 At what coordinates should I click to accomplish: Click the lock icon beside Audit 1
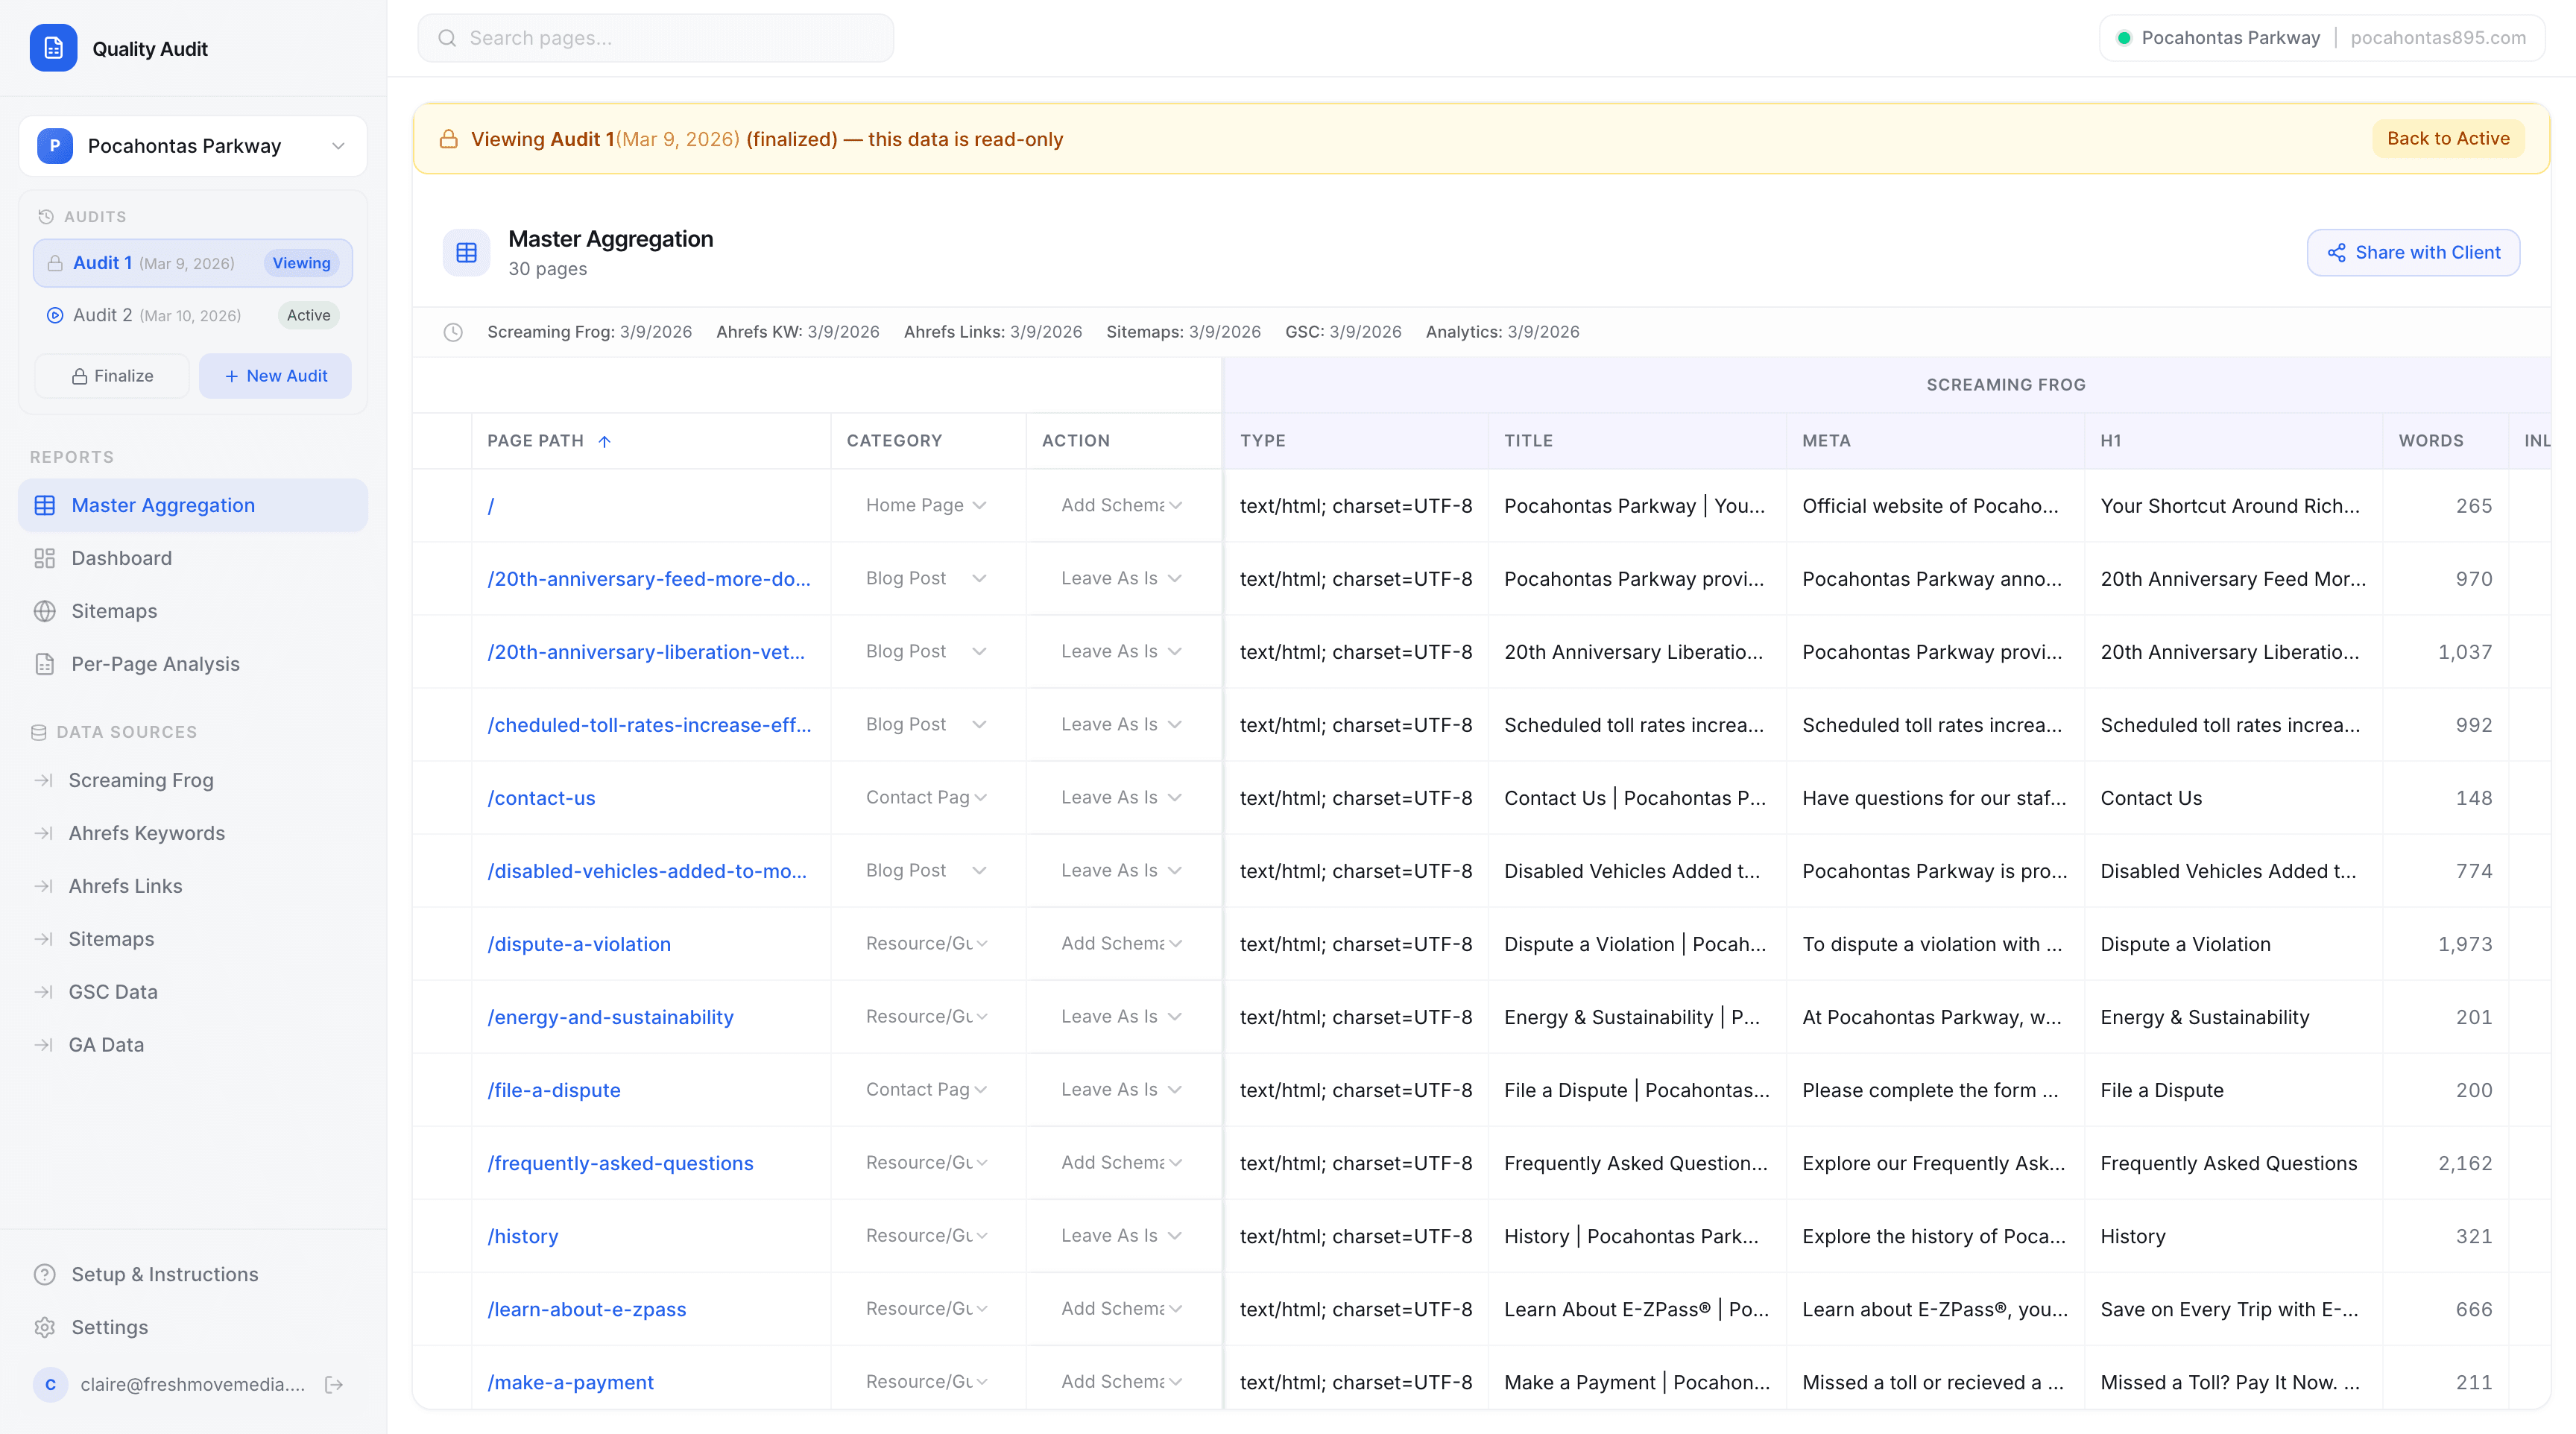point(55,263)
